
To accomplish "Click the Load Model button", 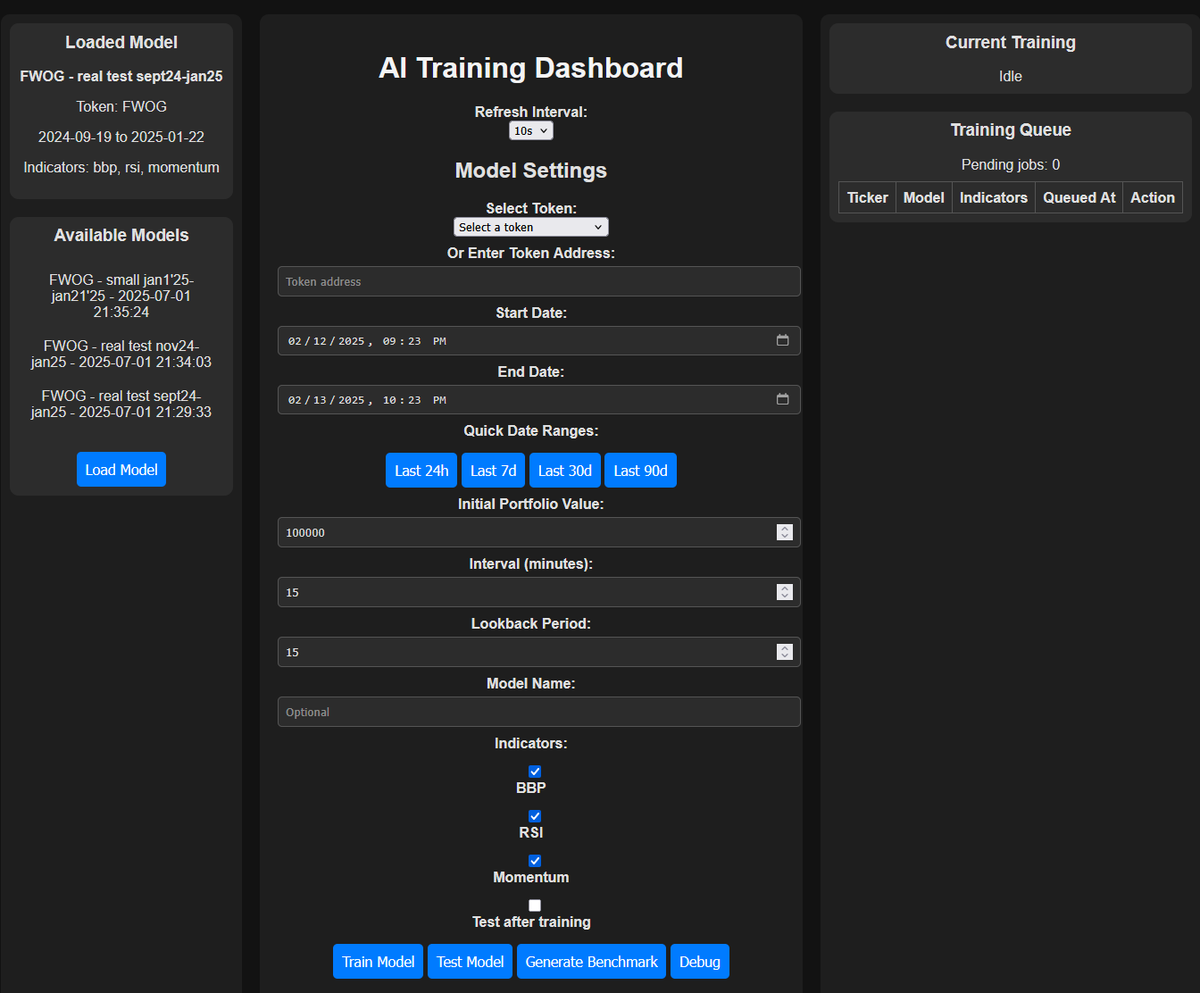I will pyautogui.click(x=121, y=469).
